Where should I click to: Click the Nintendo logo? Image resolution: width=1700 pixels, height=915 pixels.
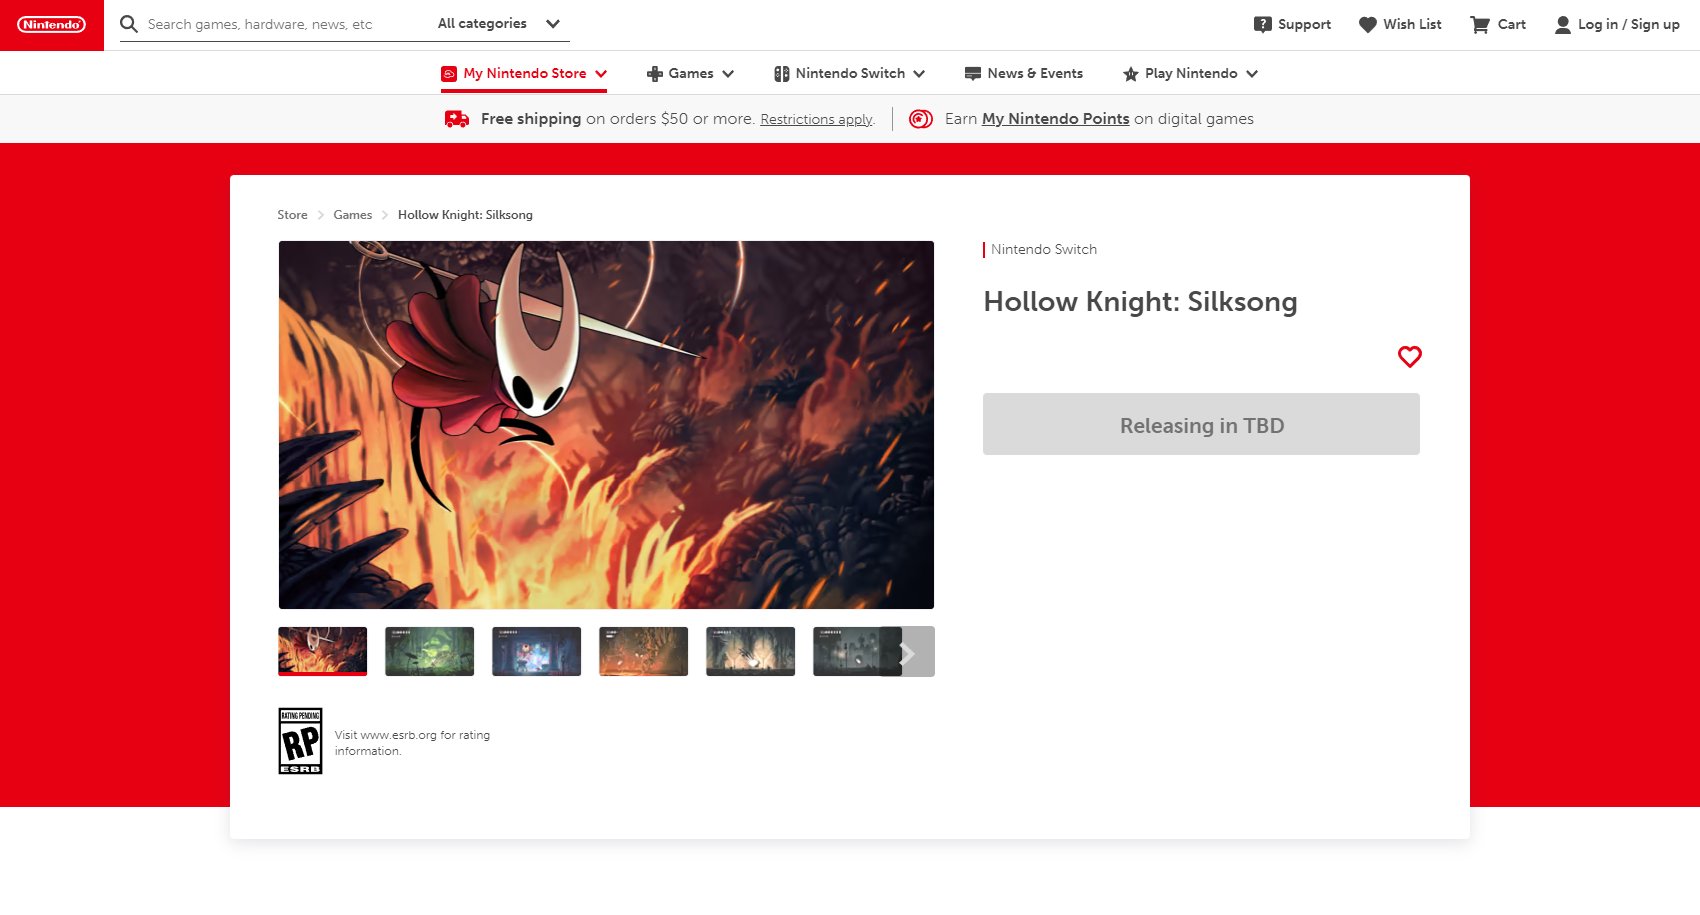click(x=51, y=25)
